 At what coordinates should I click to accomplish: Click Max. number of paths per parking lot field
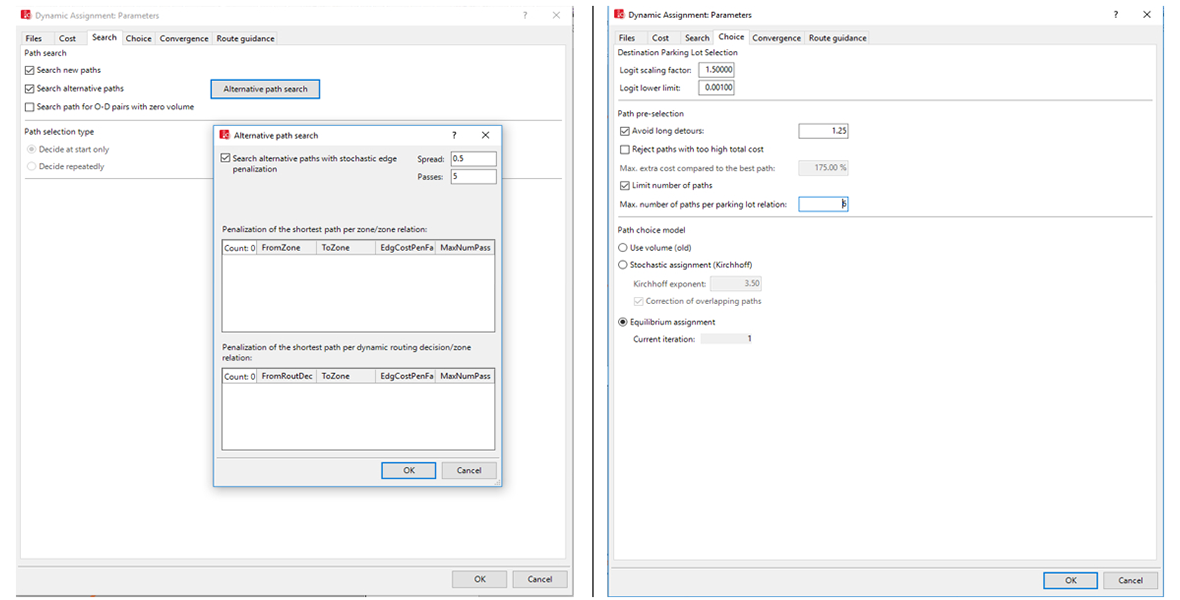(823, 204)
